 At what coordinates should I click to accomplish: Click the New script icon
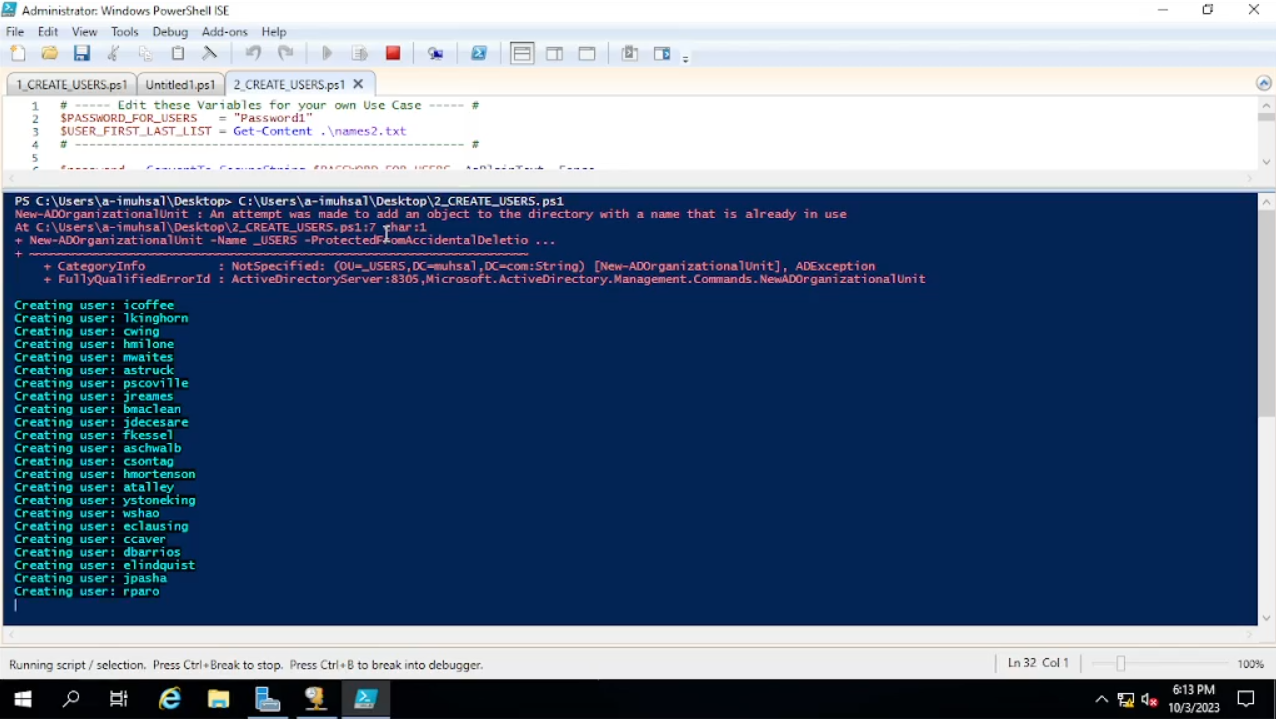[18, 54]
